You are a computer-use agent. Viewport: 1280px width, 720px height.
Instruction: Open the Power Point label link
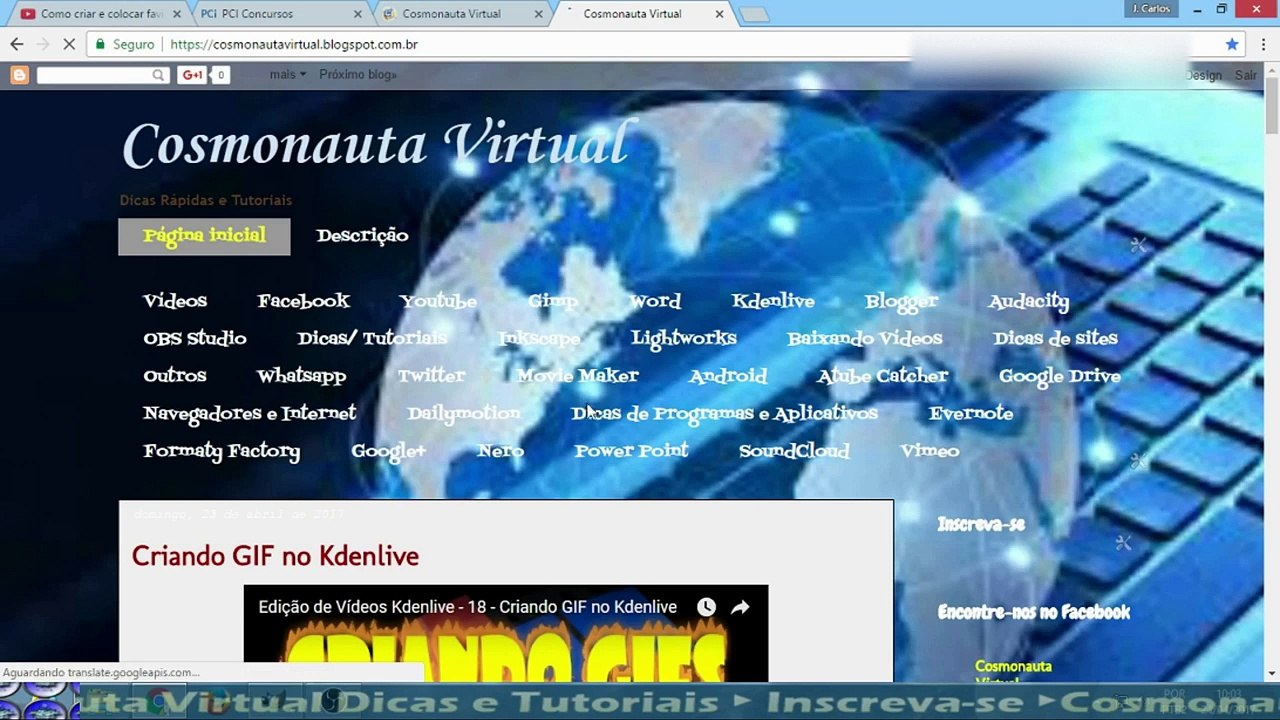click(631, 451)
